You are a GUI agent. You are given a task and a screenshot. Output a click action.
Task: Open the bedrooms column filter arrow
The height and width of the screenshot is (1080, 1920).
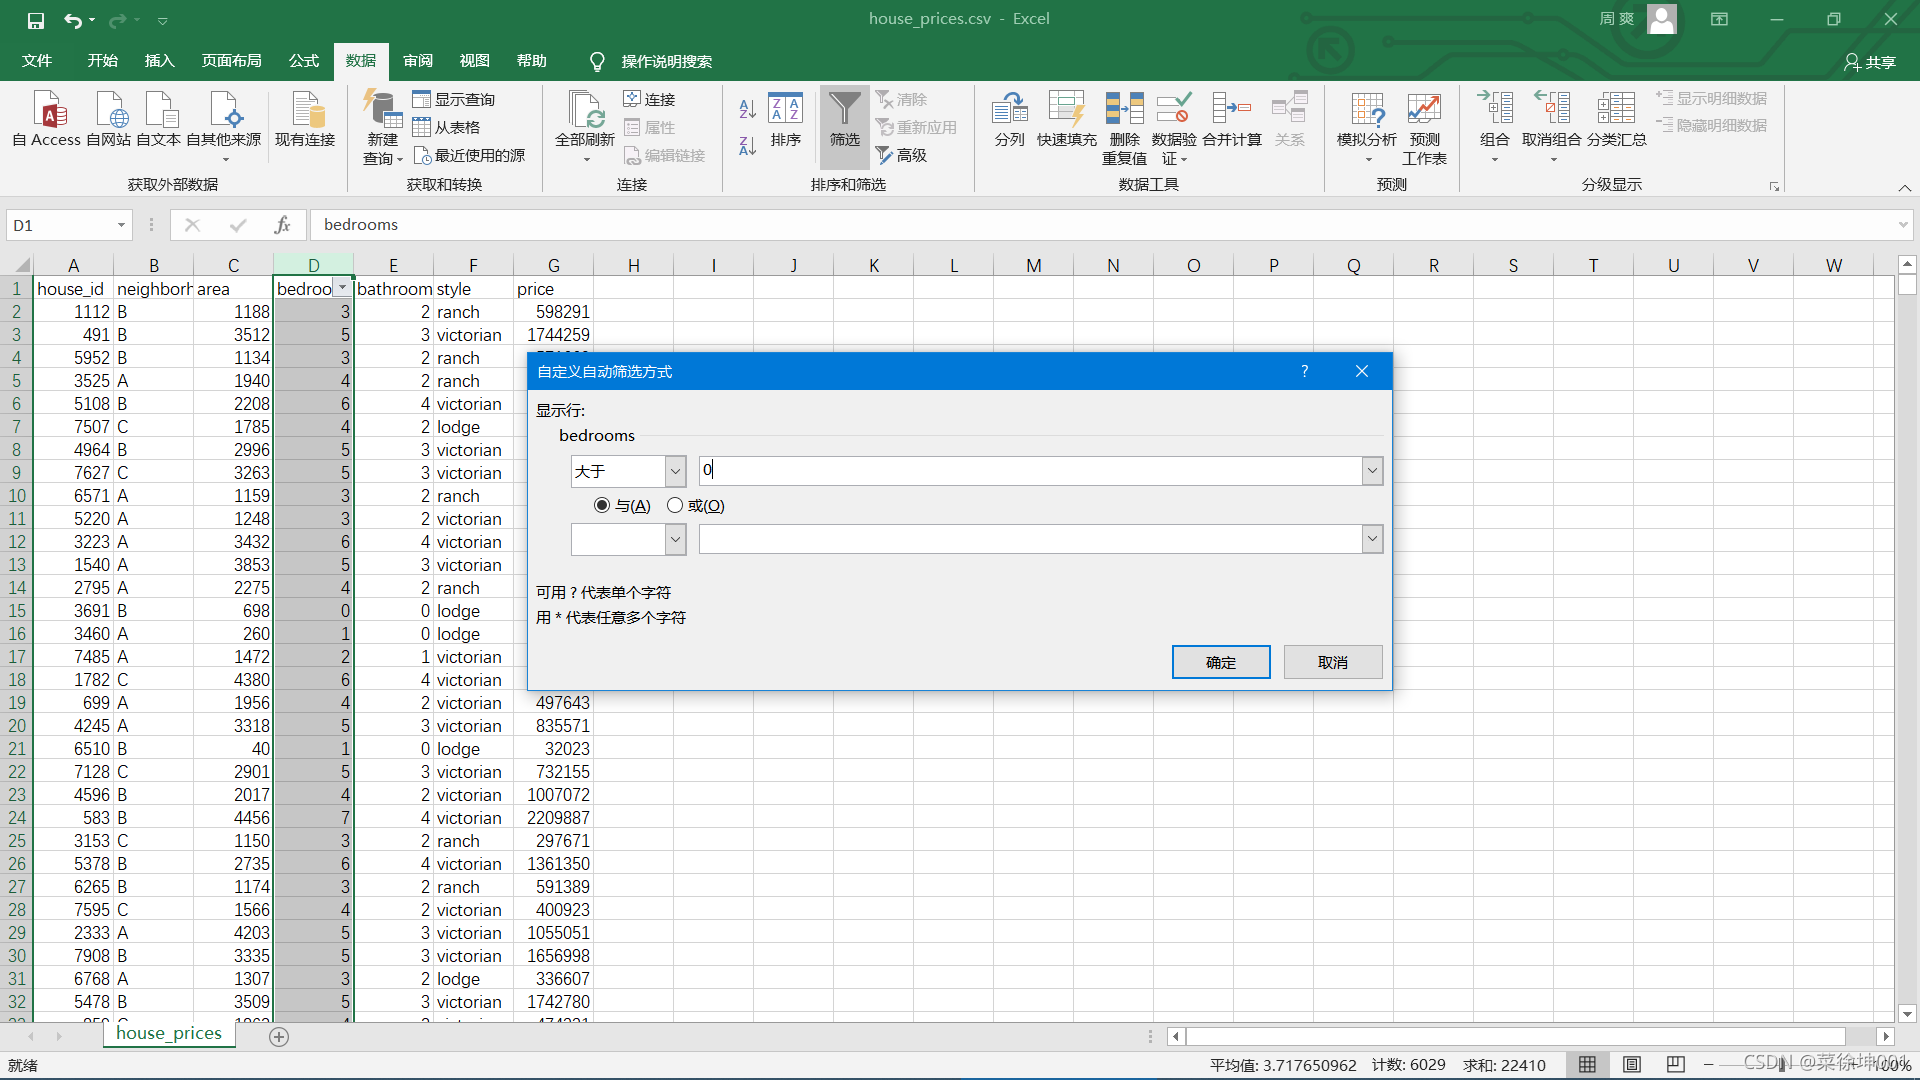342,288
